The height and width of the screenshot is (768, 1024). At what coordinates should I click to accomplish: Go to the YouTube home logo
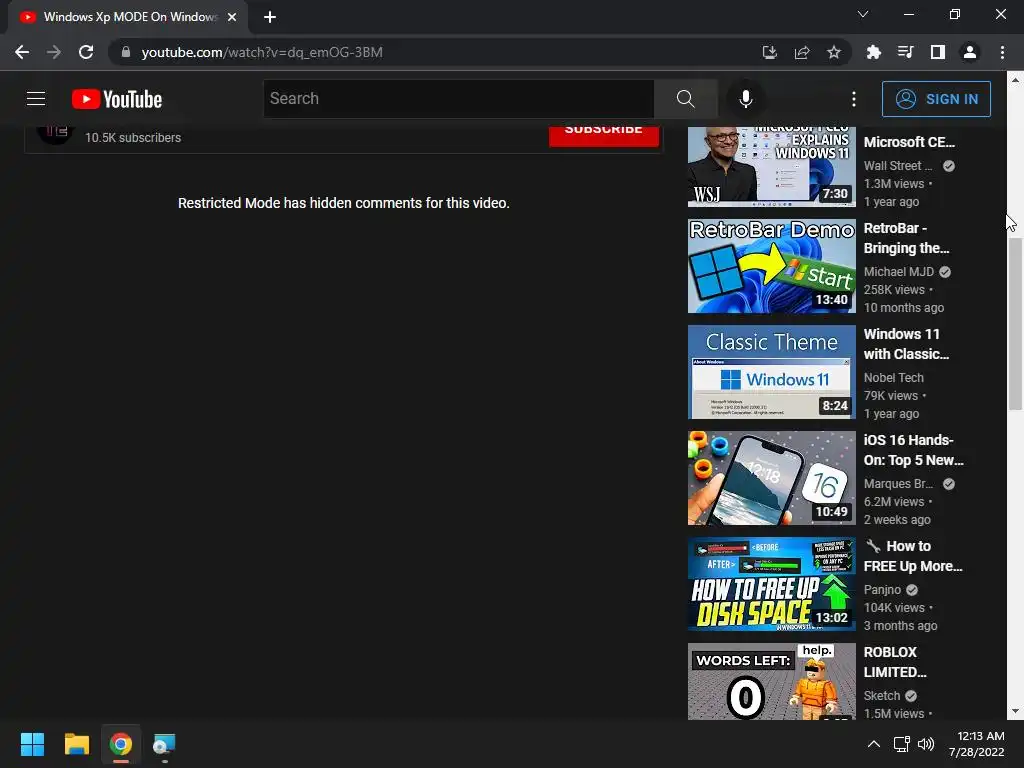[117, 99]
